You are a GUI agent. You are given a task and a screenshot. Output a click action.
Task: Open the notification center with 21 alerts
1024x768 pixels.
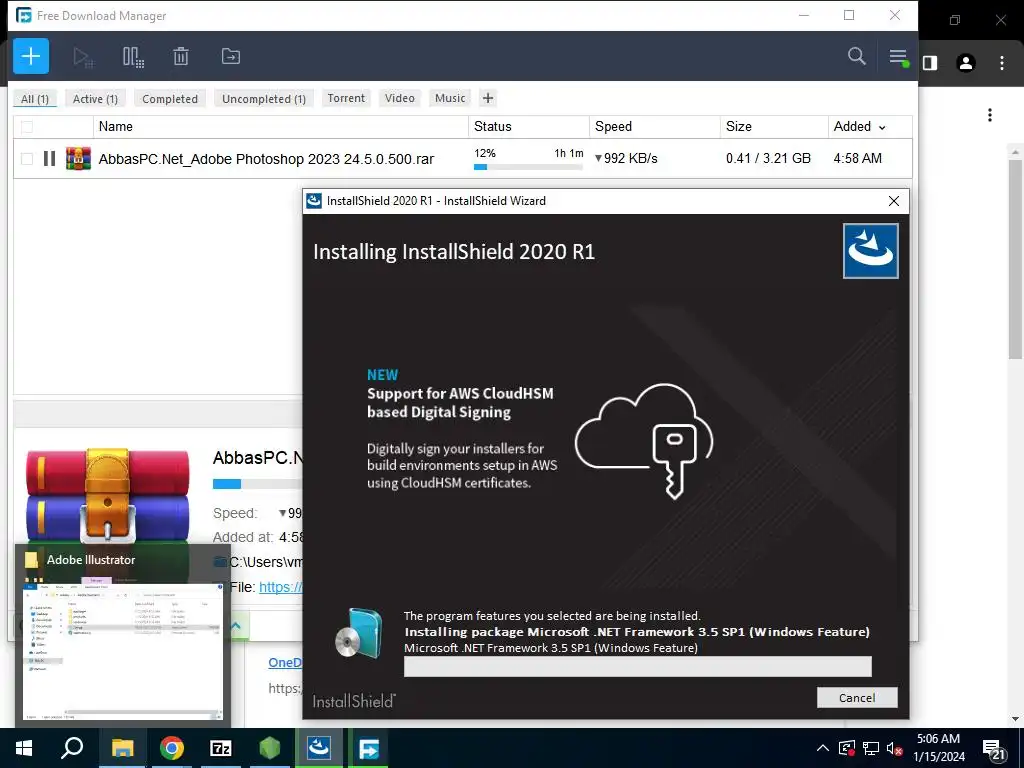tap(995, 750)
